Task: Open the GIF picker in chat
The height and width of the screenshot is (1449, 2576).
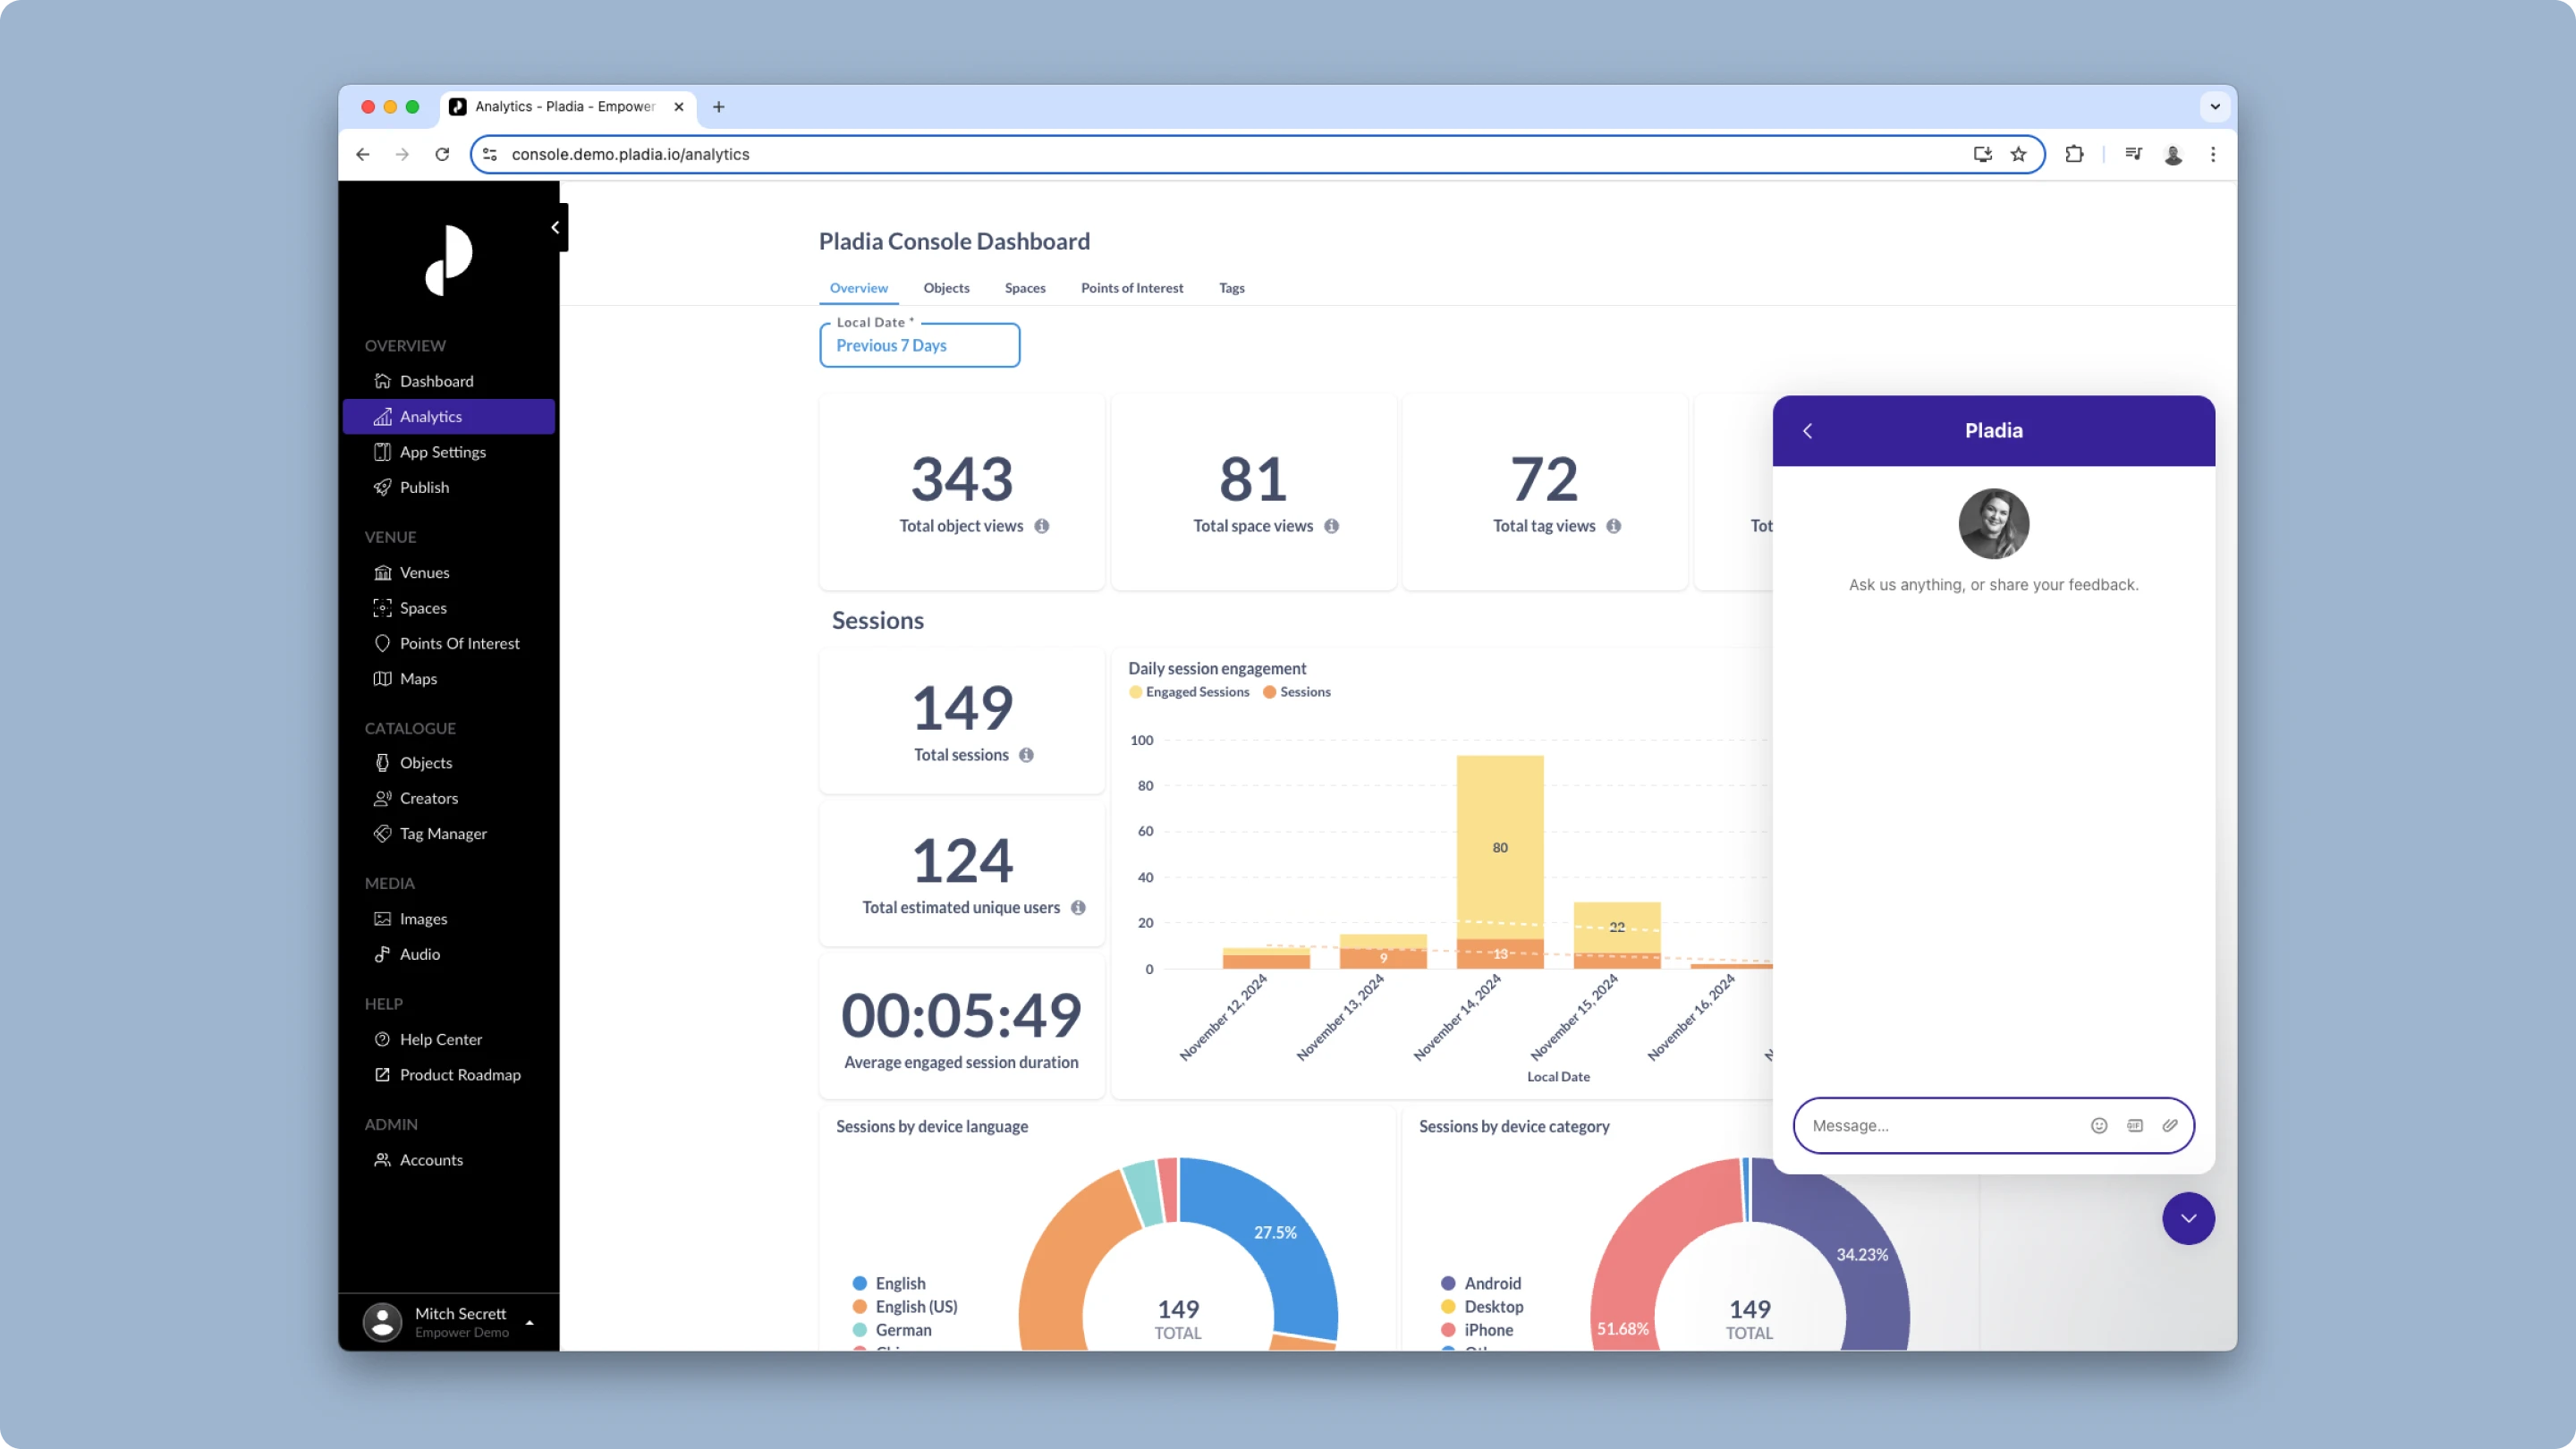Action: pyautogui.click(x=2135, y=1126)
